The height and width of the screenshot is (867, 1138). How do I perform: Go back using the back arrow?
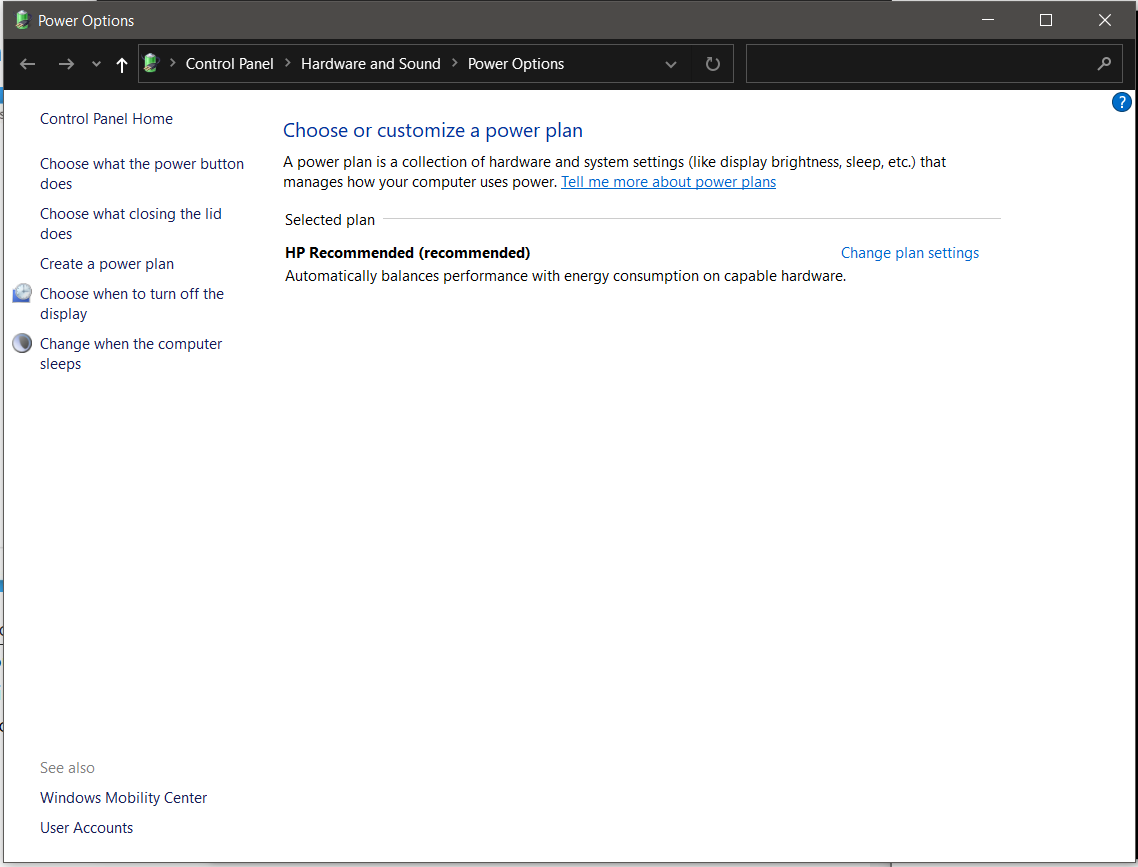pos(28,64)
